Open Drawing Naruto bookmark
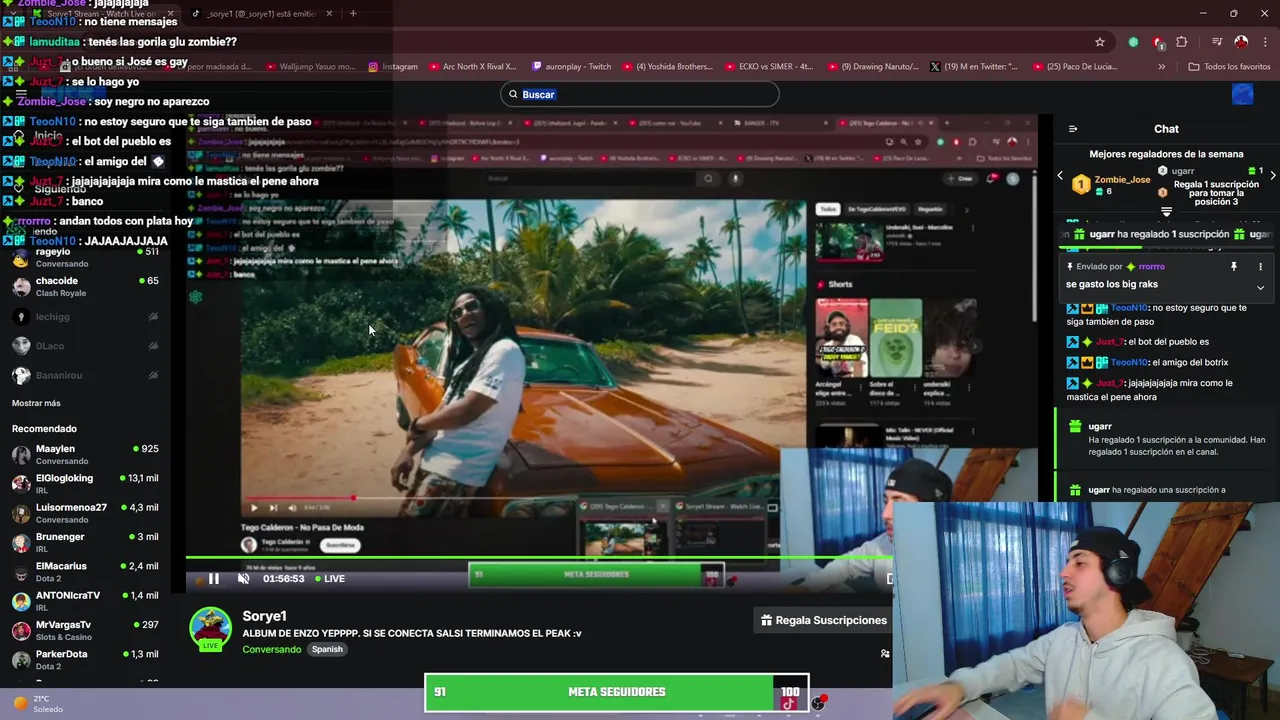The height and width of the screenshot is (720, 1280). [872, 67]
